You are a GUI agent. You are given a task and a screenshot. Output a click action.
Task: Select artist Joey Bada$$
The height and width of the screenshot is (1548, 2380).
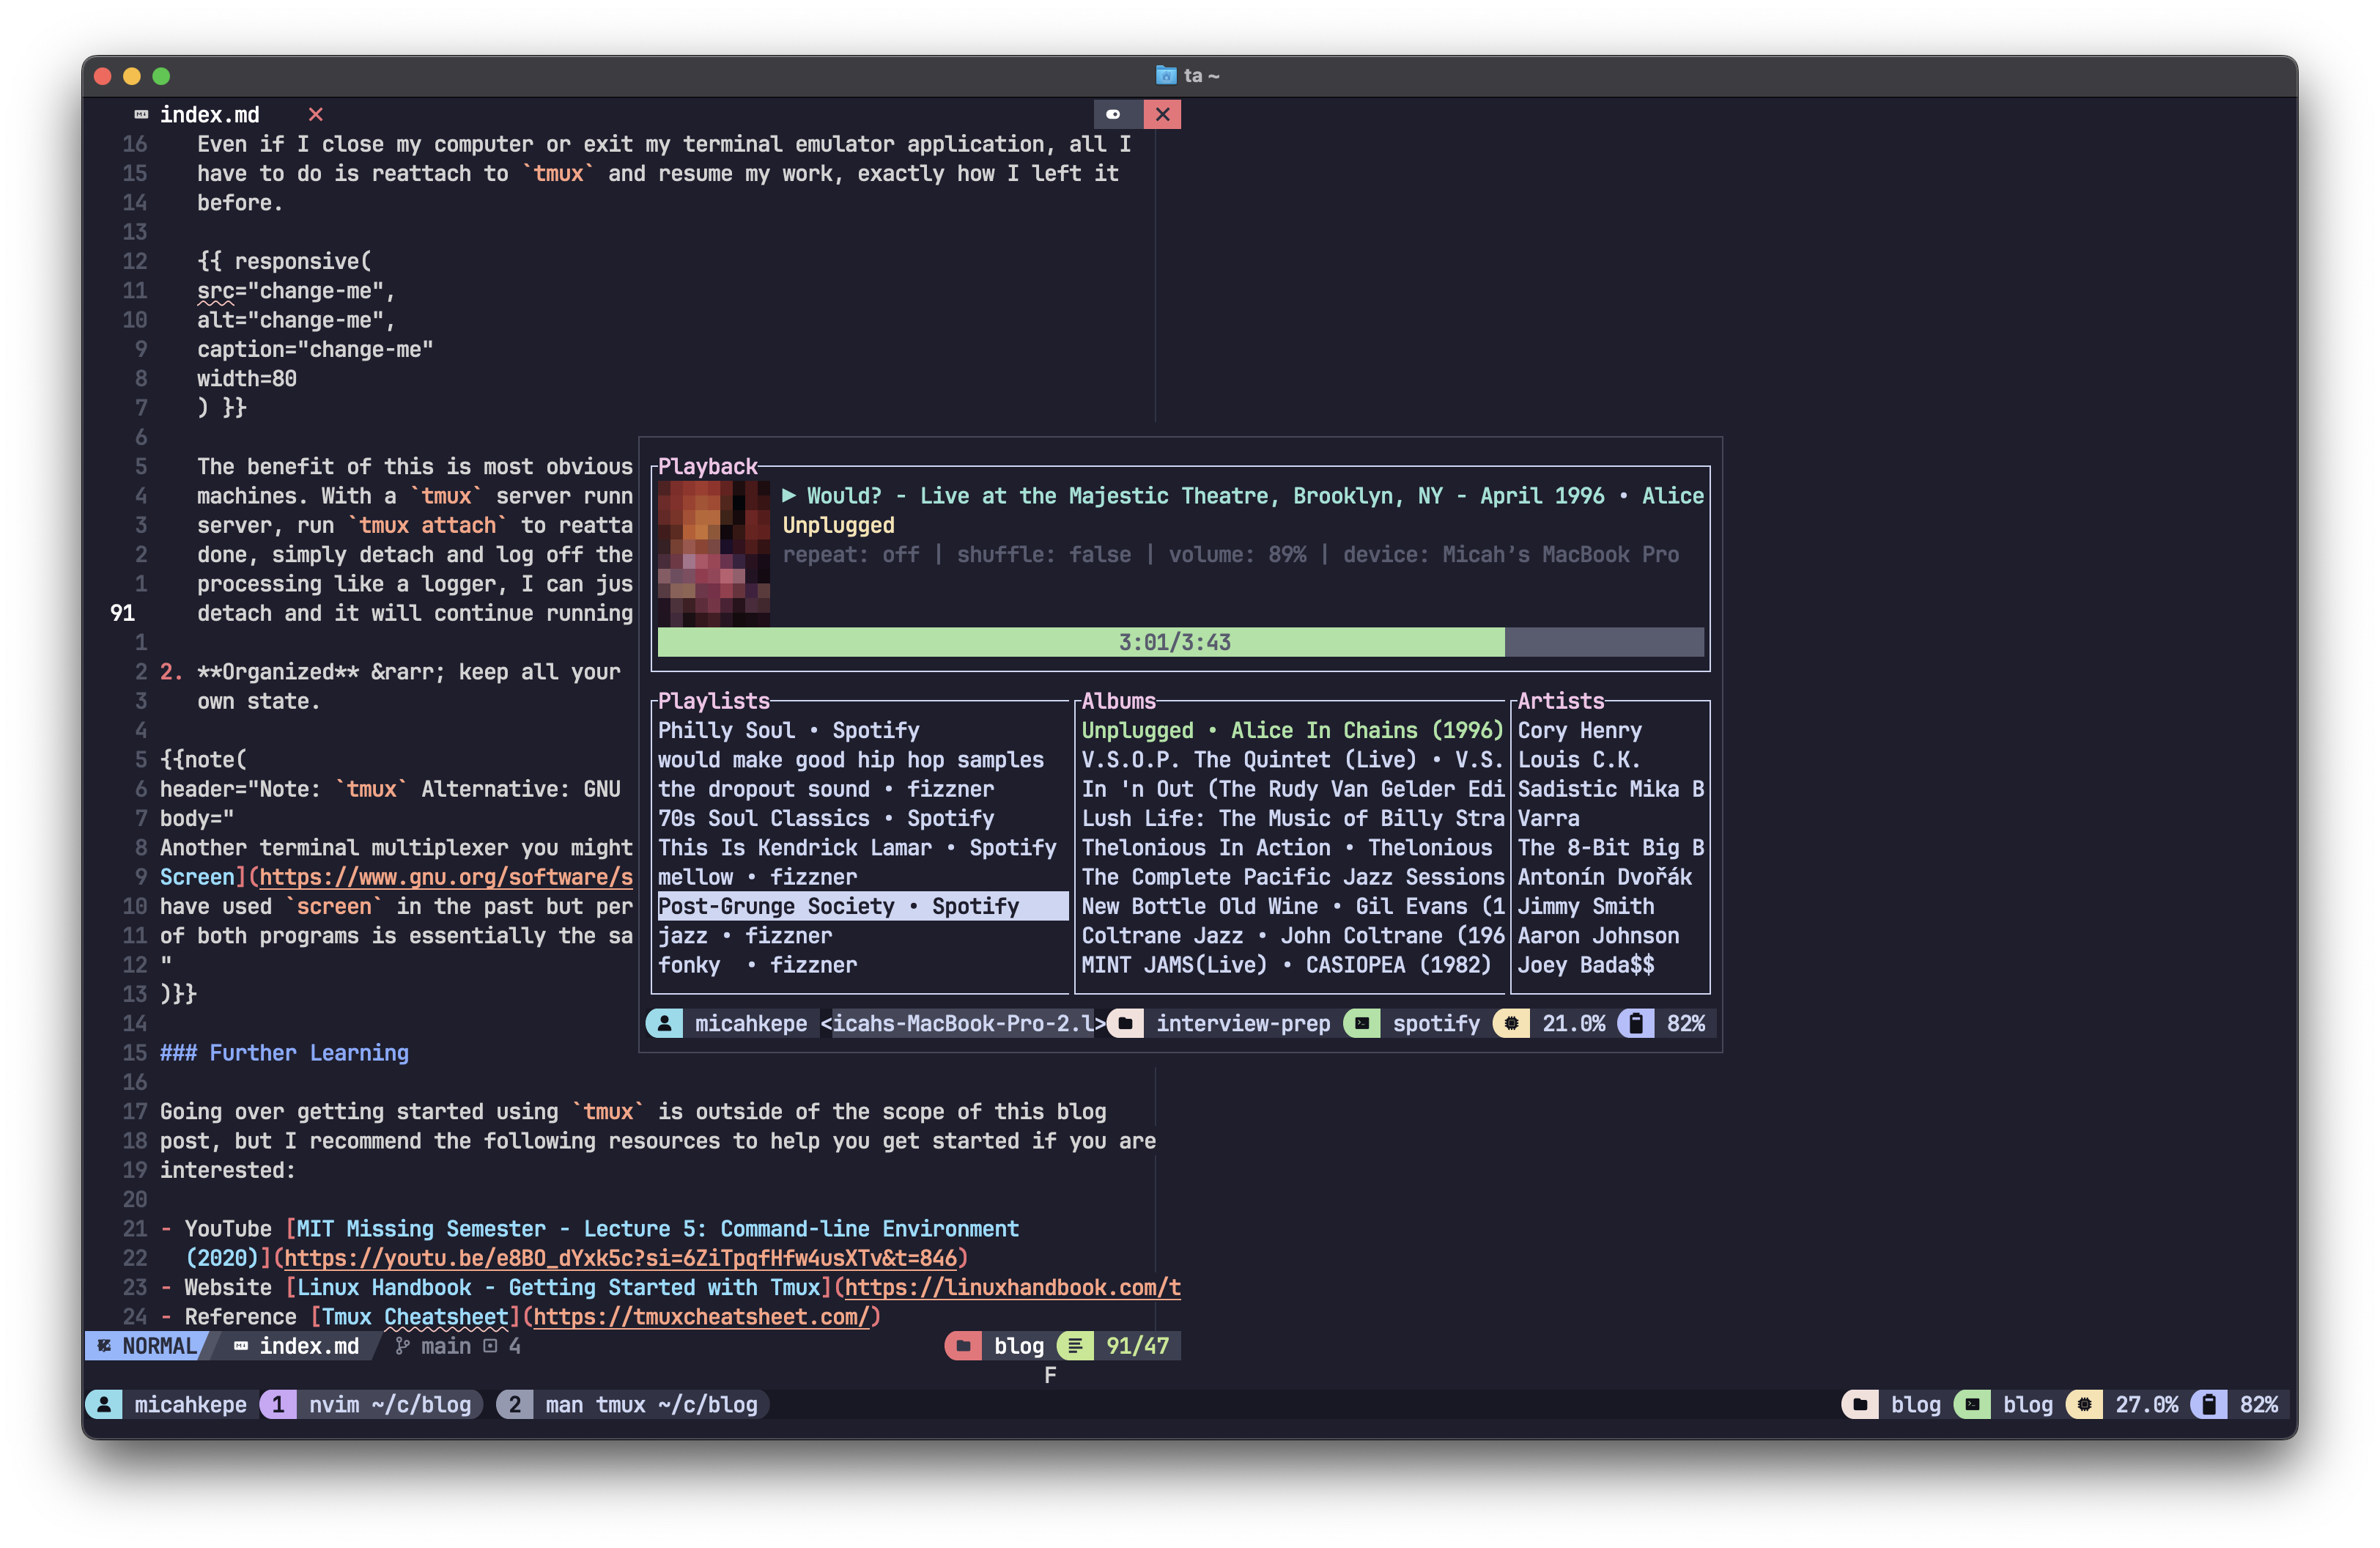[1586, 964]
